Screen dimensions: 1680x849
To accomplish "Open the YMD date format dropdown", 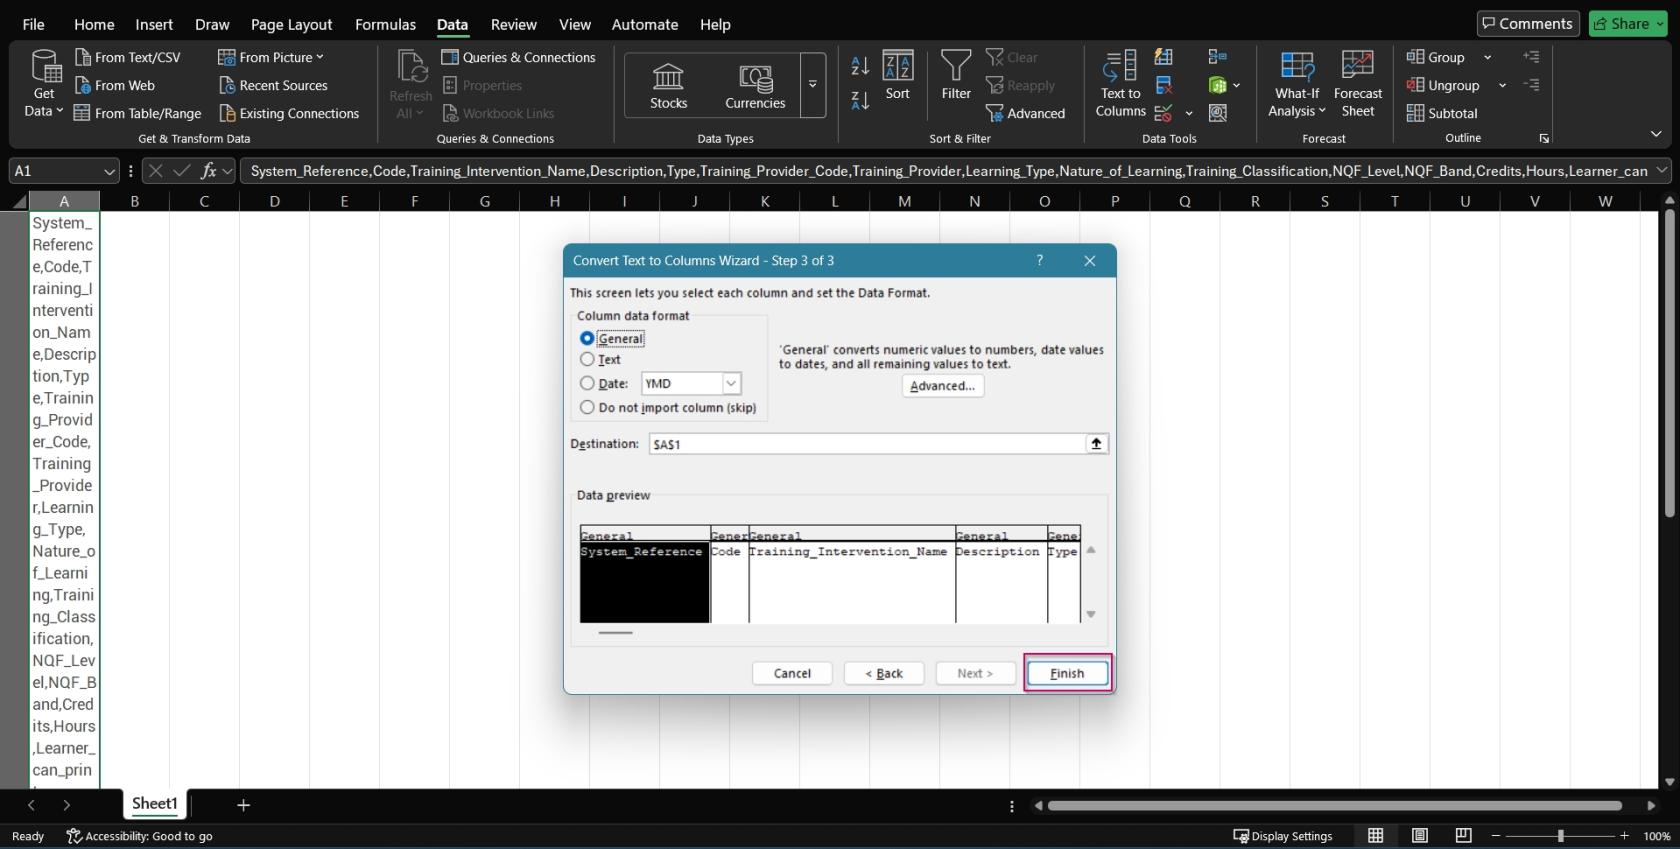I will 731,383.
